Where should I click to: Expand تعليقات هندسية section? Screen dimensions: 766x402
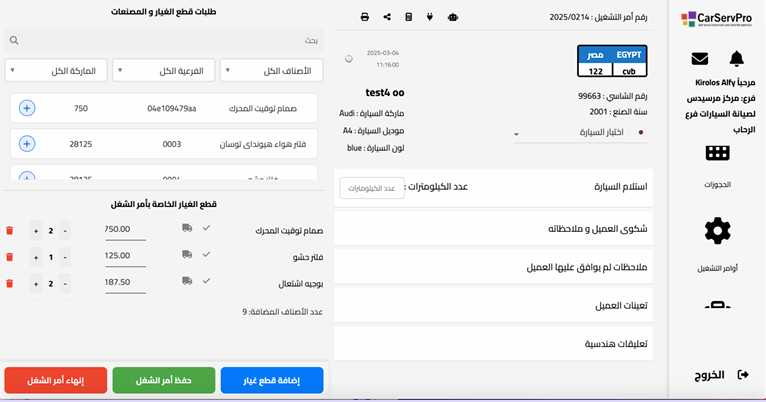coord(493,344)
